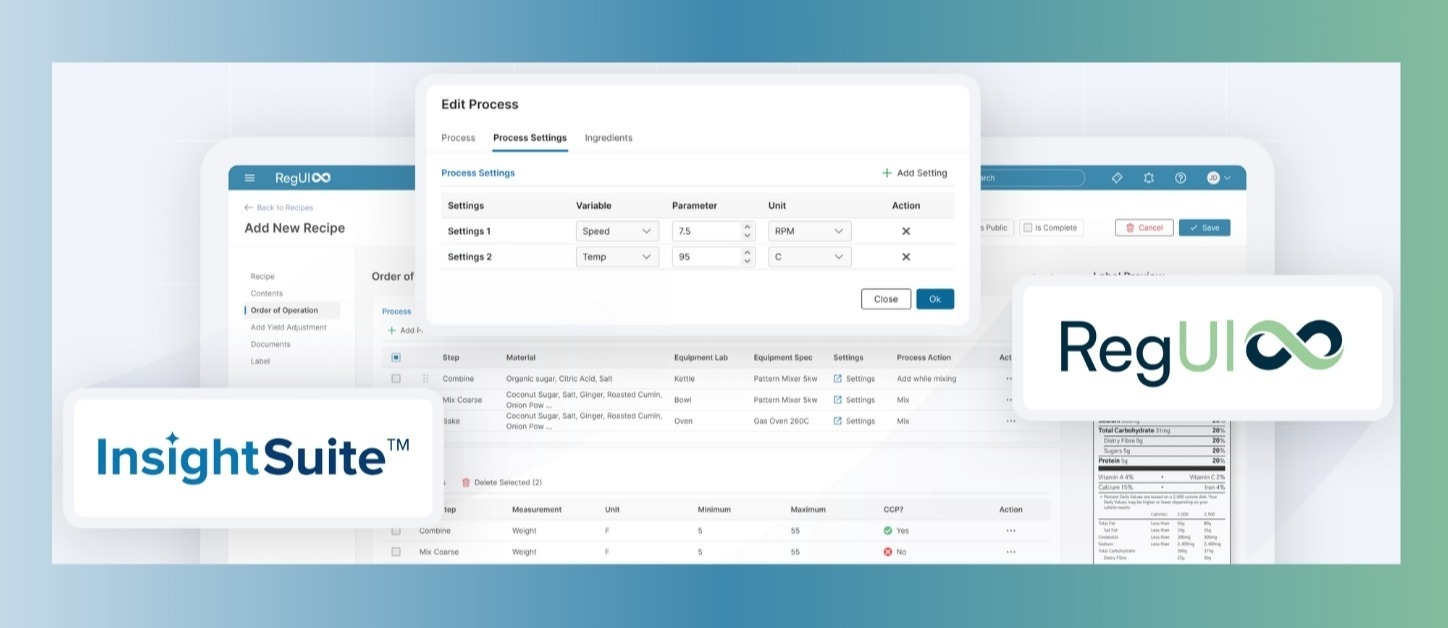Open the Label section in the sidebar
Image resolution: width=1448 pixels, height=628 pixels.
260,362
